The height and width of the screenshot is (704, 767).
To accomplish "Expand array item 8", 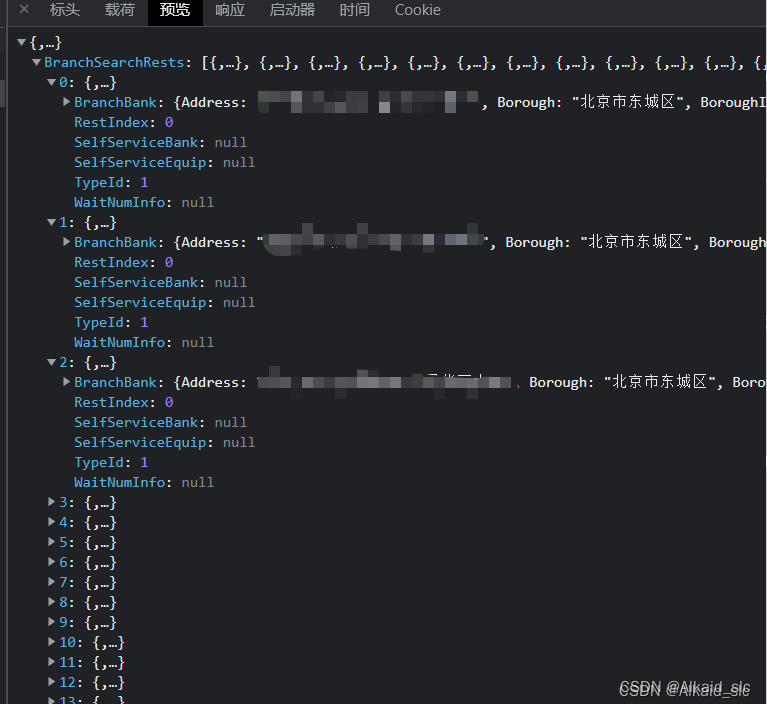I will (51, 602).
